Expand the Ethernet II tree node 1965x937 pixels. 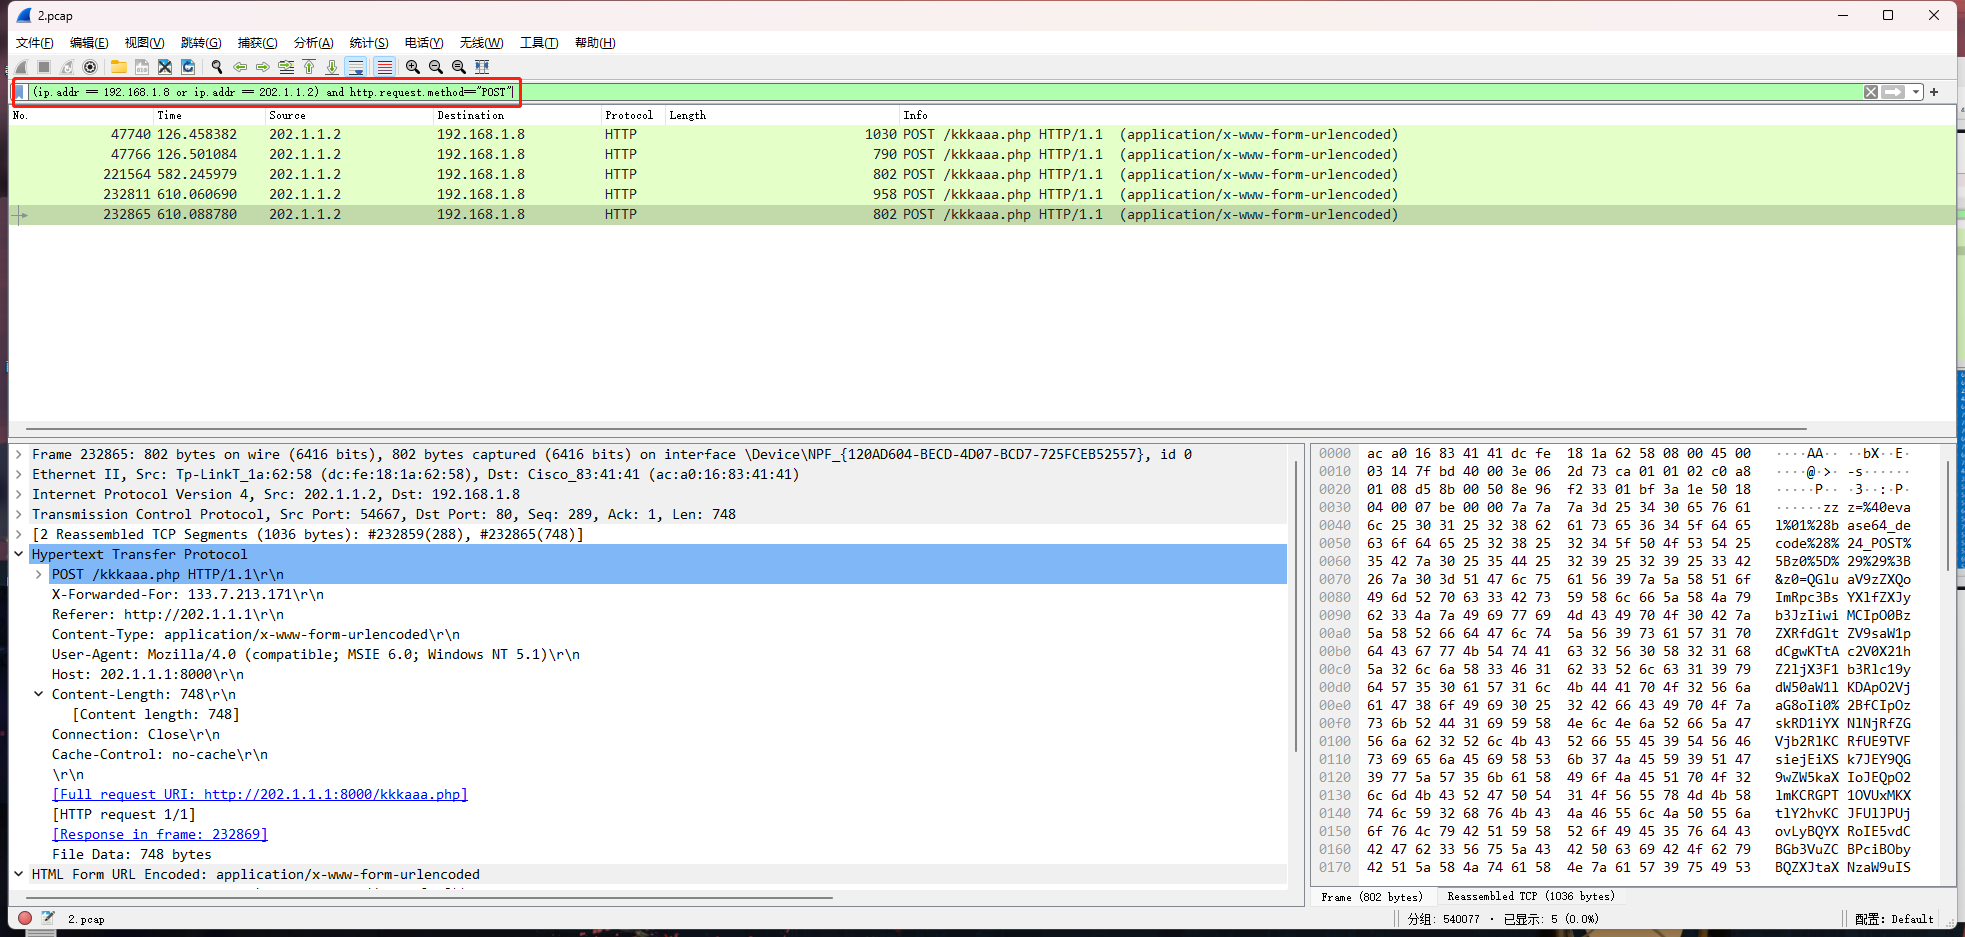(x=19, y=474)
